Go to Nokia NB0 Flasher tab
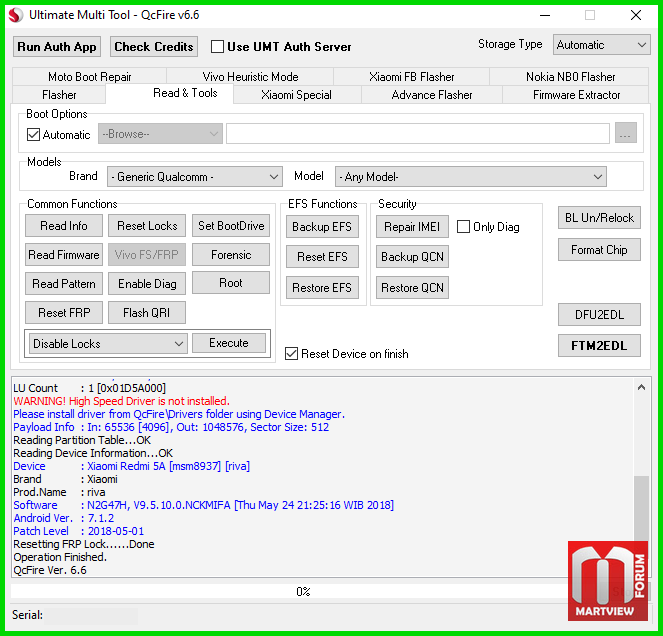This screenshot has width=663, height=636. [x=570, y=77]
